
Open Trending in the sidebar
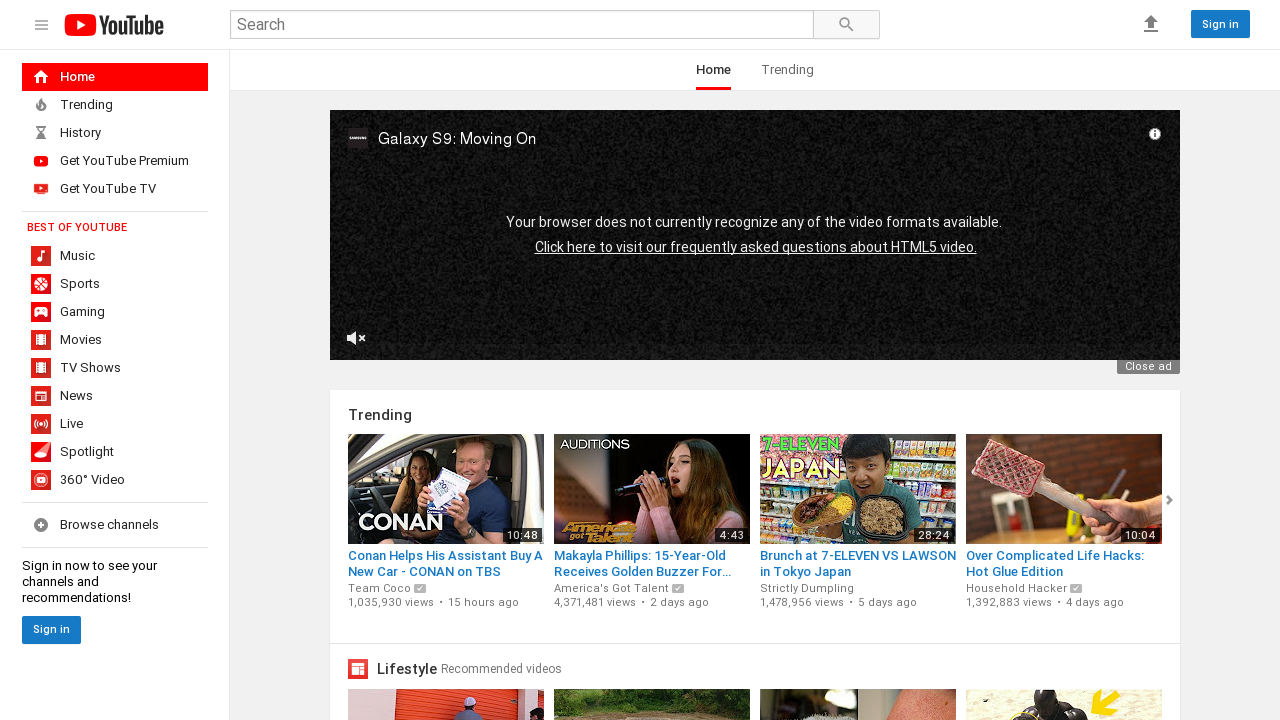115,105
